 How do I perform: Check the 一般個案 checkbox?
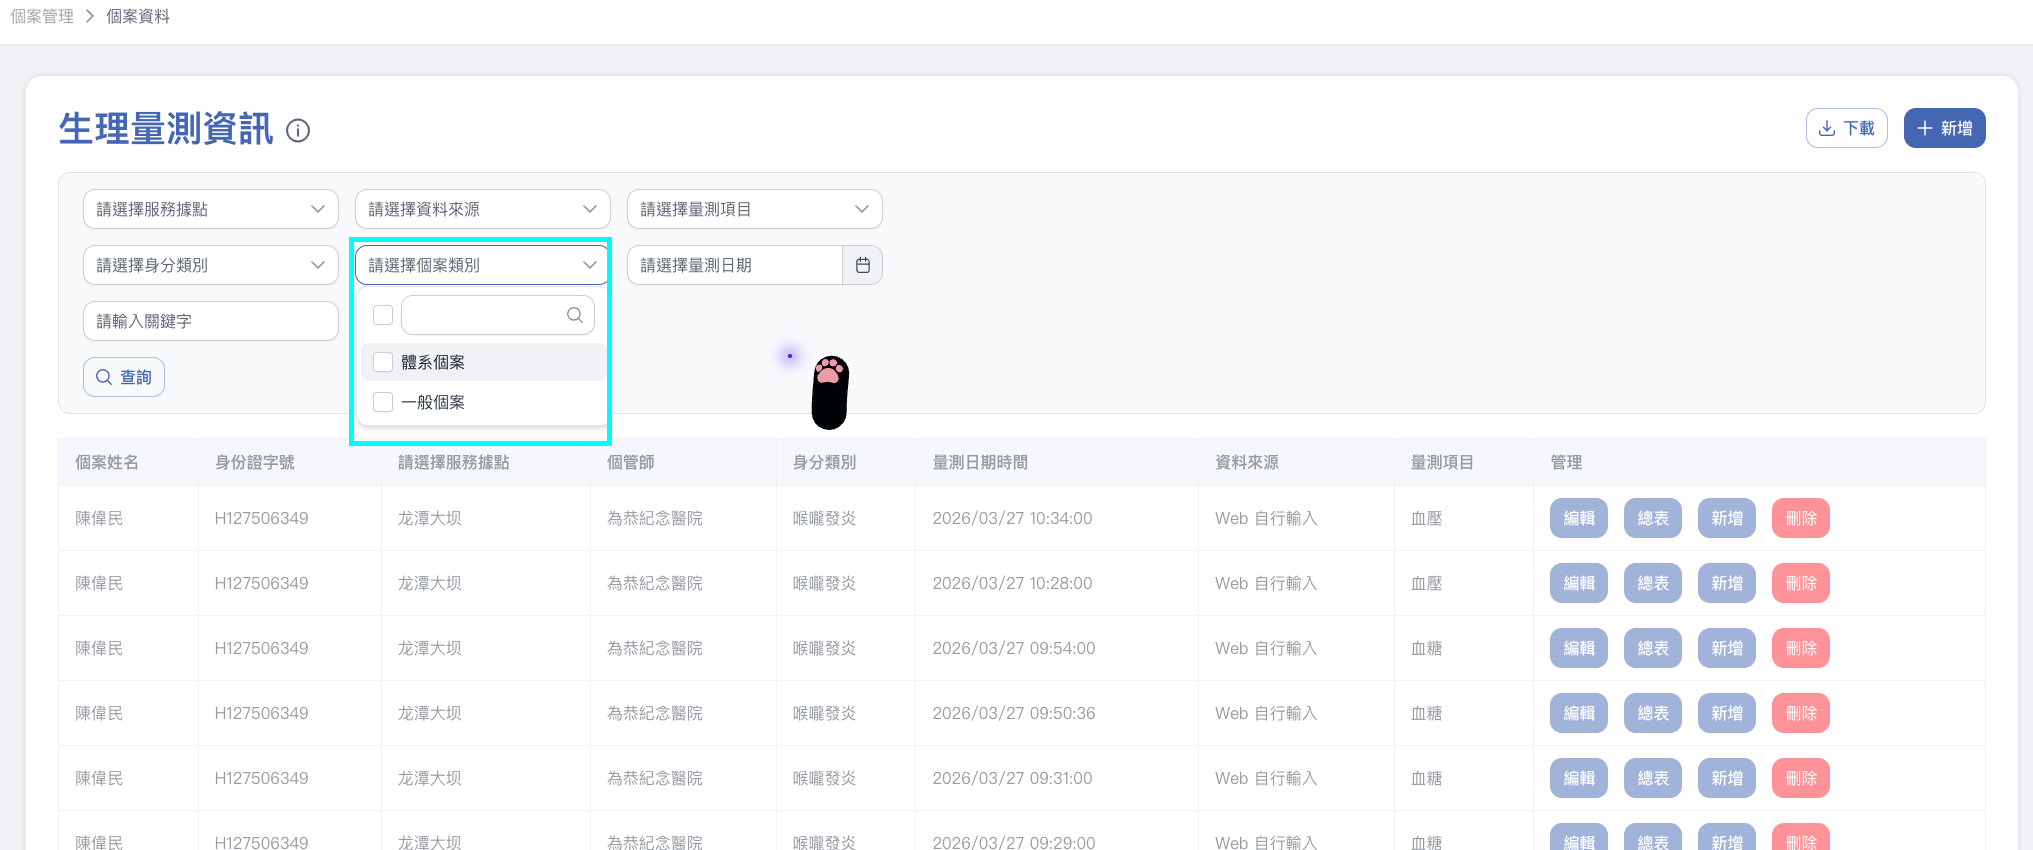(x=383, y=402)
